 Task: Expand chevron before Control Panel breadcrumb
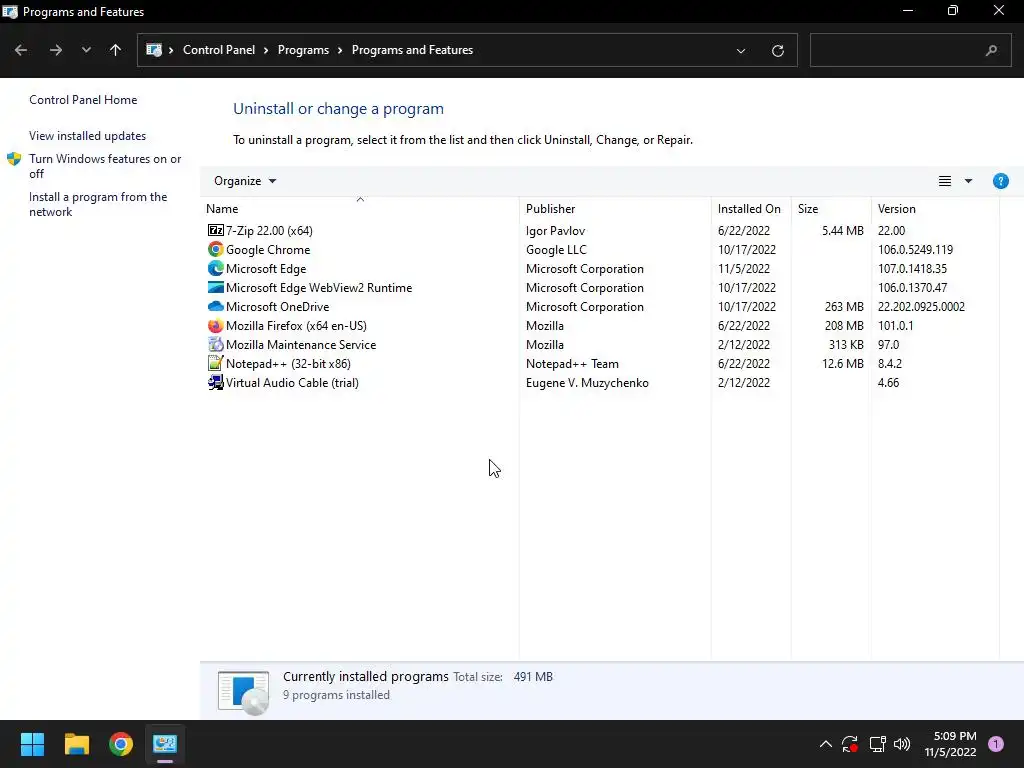(x=171, y=50)
